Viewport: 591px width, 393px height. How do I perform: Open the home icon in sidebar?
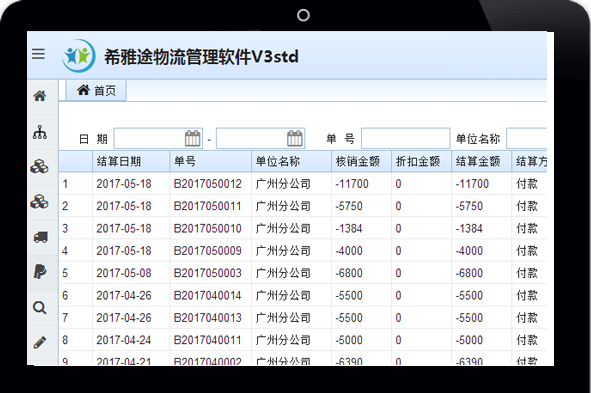[40, 96]
